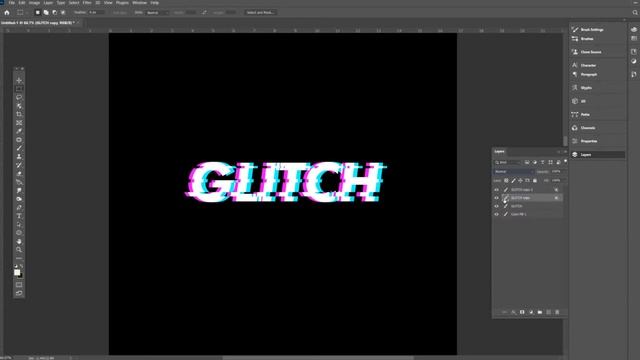This screenshot has width=640, height=360.
Task: Open the Layers panel flyout menu
Action: (565, 152)
